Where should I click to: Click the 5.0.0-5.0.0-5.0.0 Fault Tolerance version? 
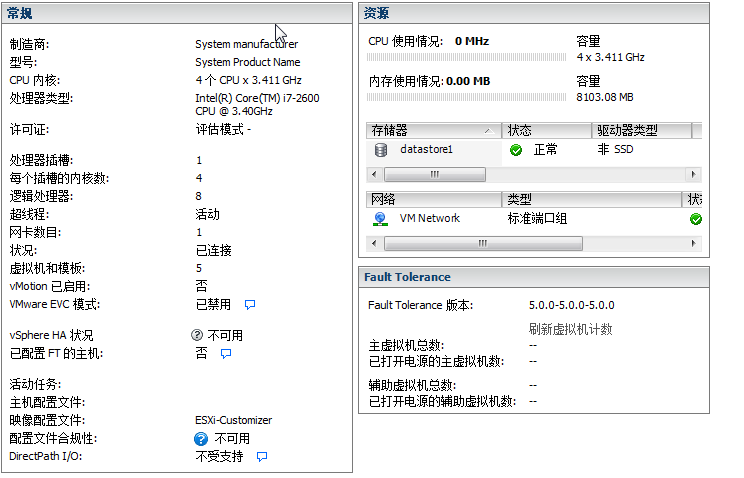pyautogui.click(x=571, y=305)
